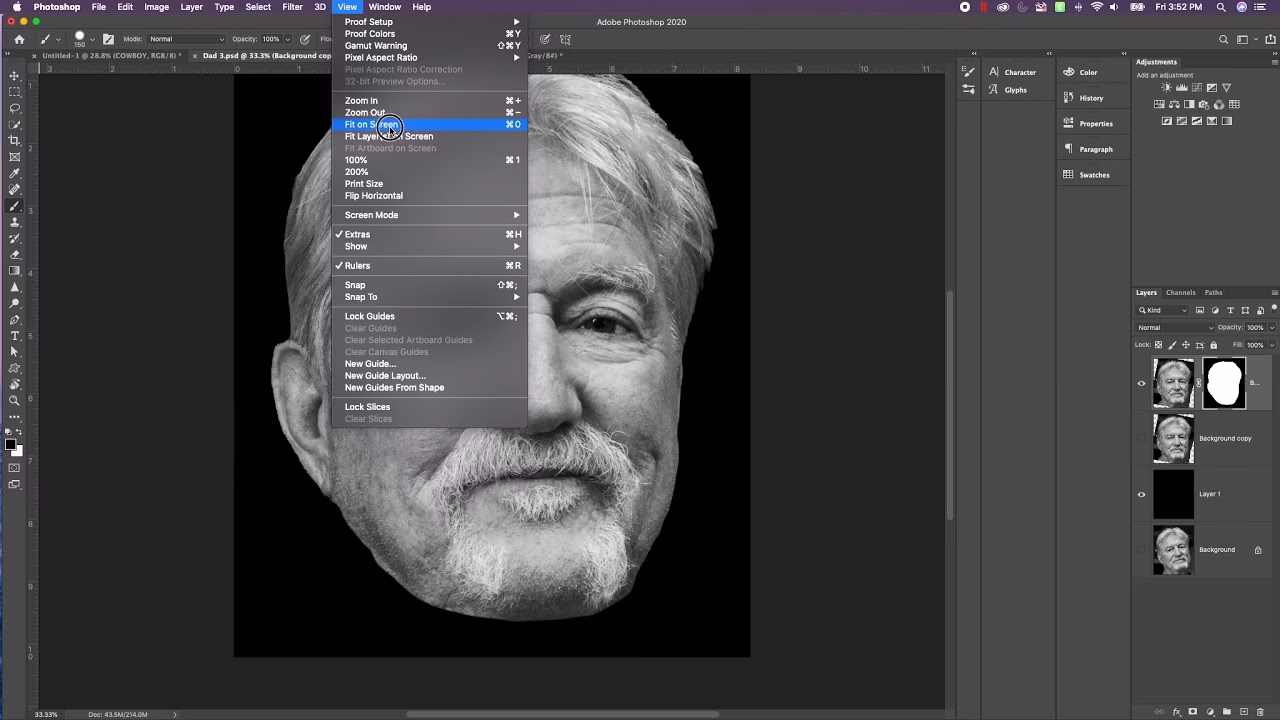The height and width of the screenshot is (720, 1280).
Task: Pick the Eyedropper tool
Action: (14, 173)
